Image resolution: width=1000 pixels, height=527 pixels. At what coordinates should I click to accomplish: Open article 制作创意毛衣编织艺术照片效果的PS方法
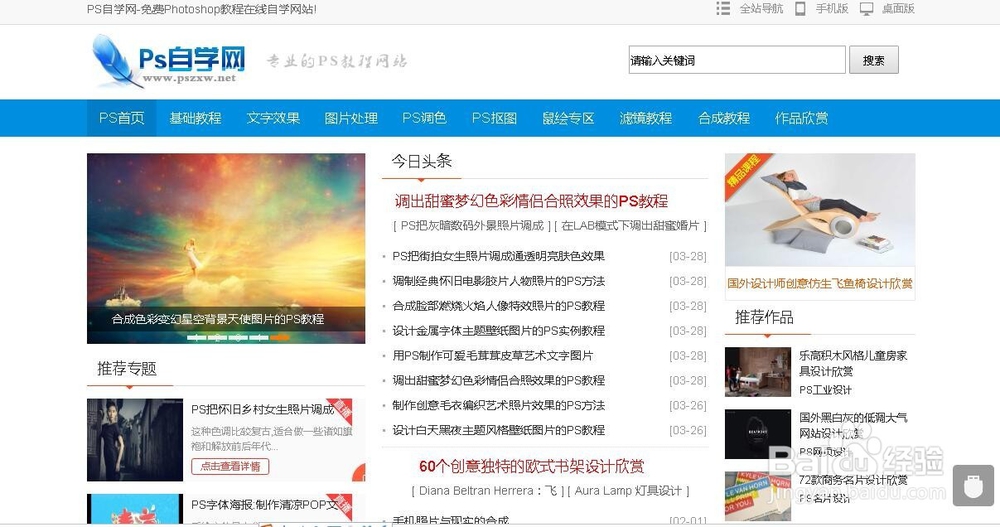click(498, 405)
